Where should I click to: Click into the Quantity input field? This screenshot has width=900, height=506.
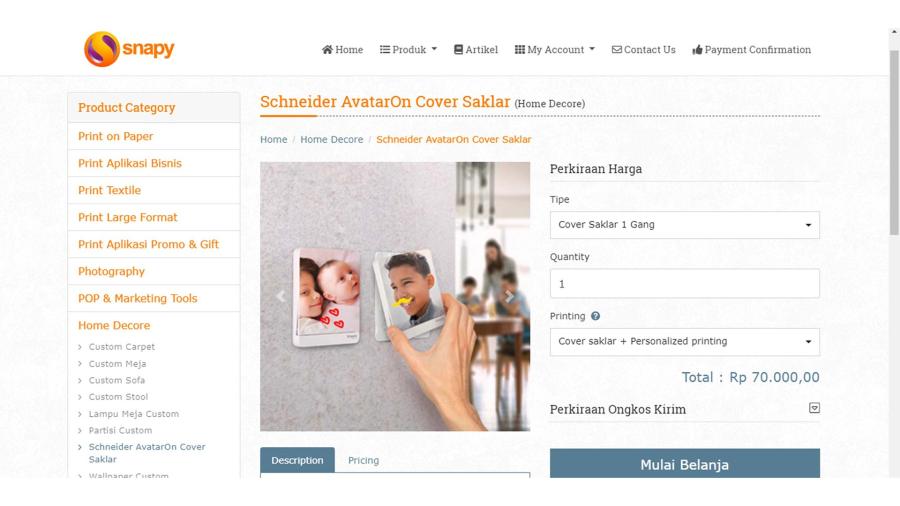click(684, 283)
